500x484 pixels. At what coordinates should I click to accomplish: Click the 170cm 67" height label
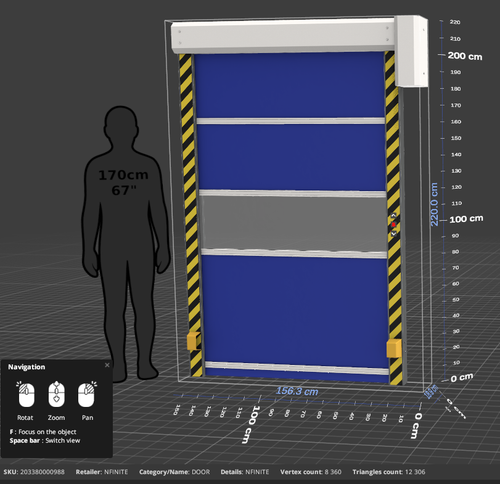pos(123,182)
